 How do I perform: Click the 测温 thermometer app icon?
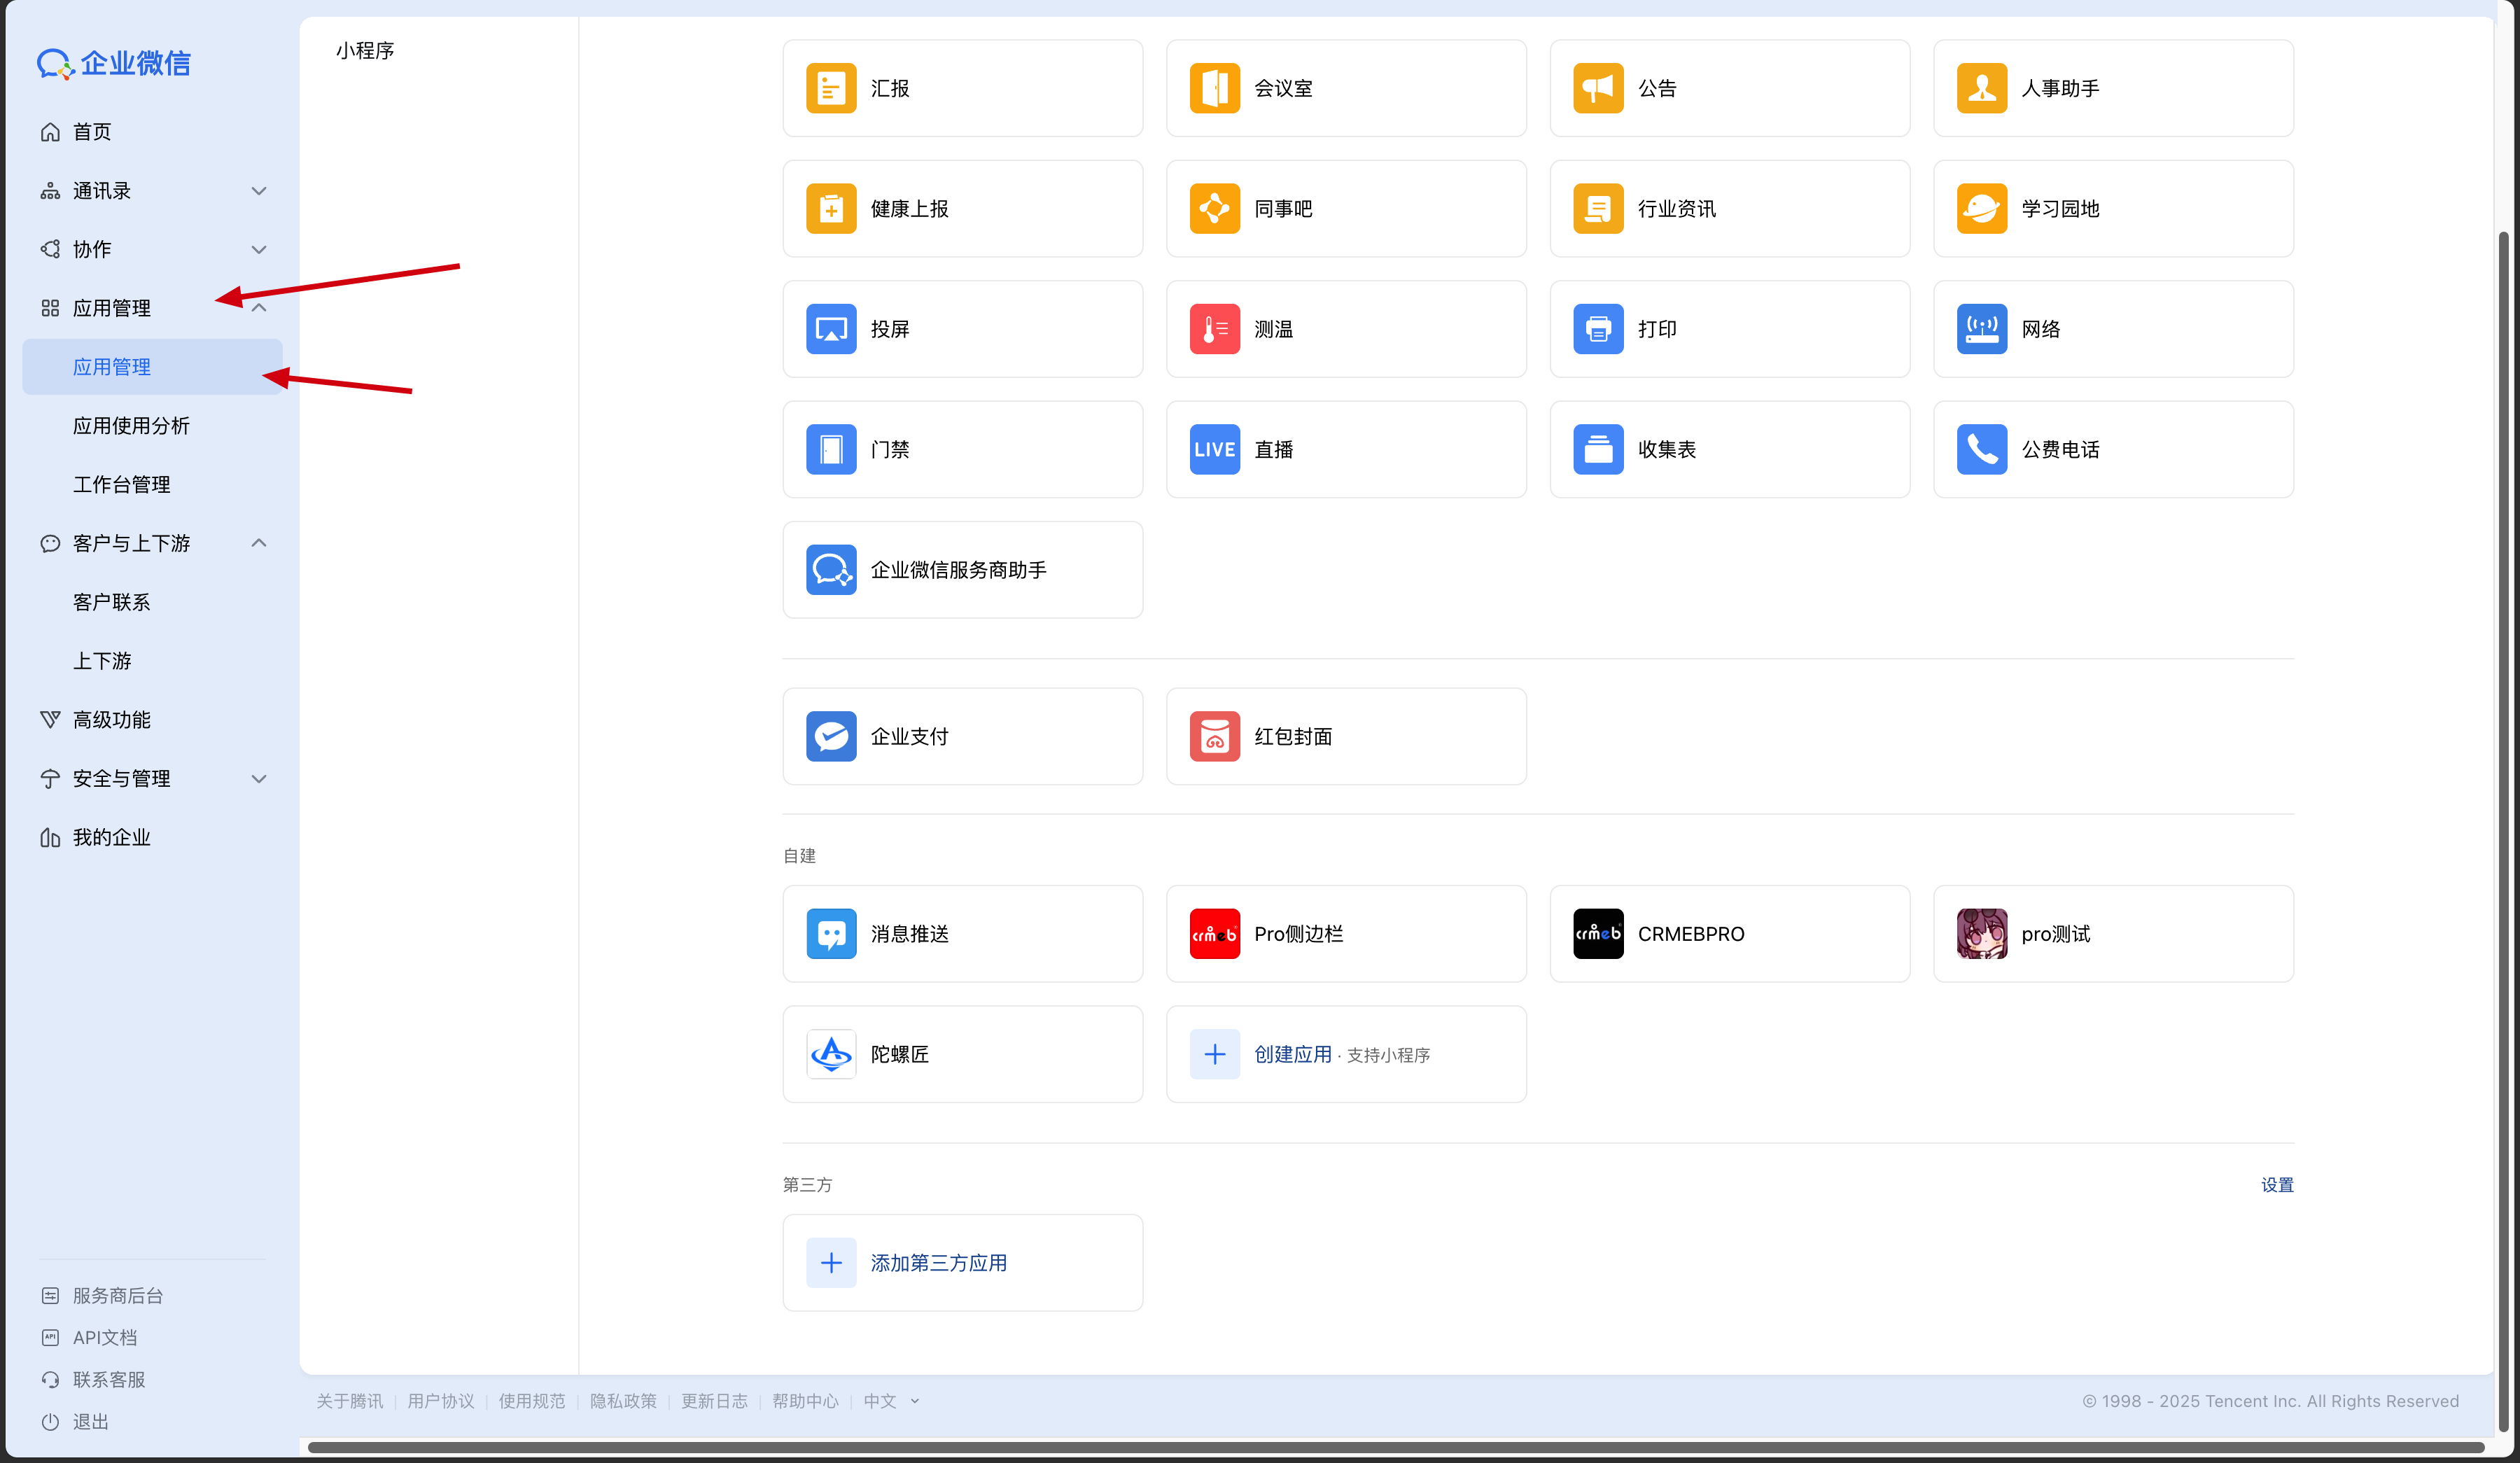pos(1214,329)
